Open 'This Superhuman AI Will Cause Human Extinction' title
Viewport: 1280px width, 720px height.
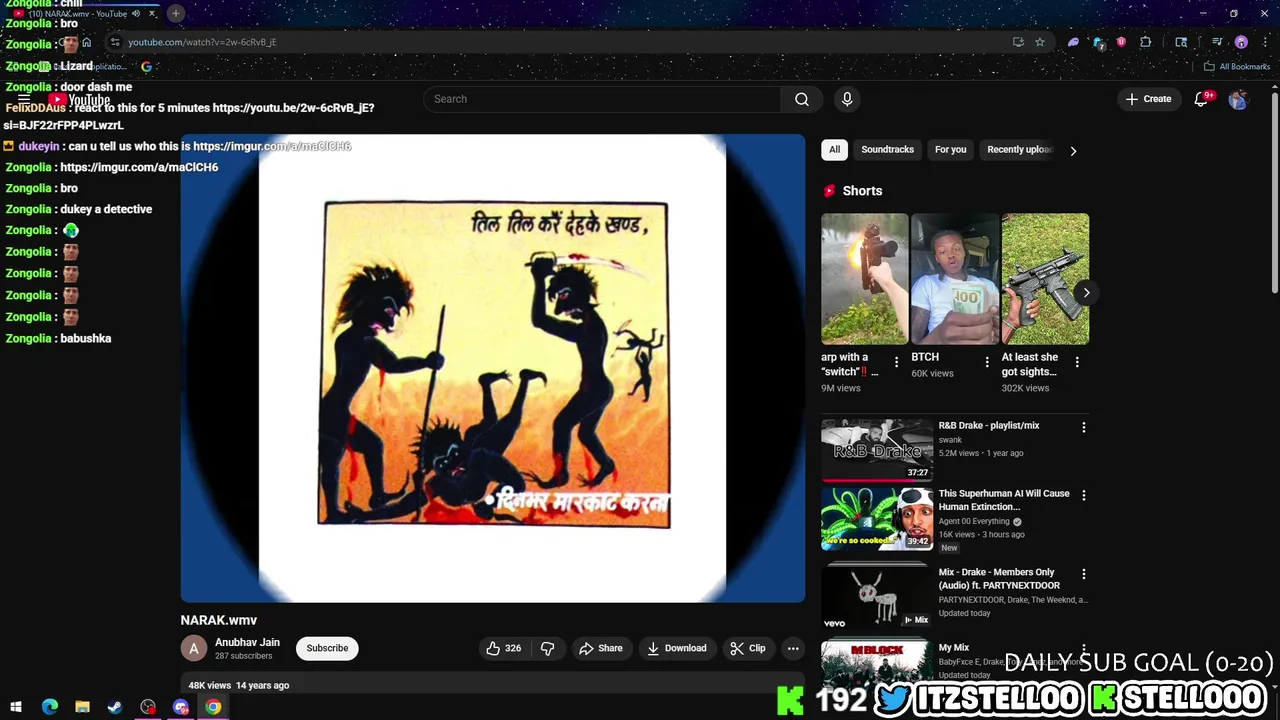(x=1004, y=500)
